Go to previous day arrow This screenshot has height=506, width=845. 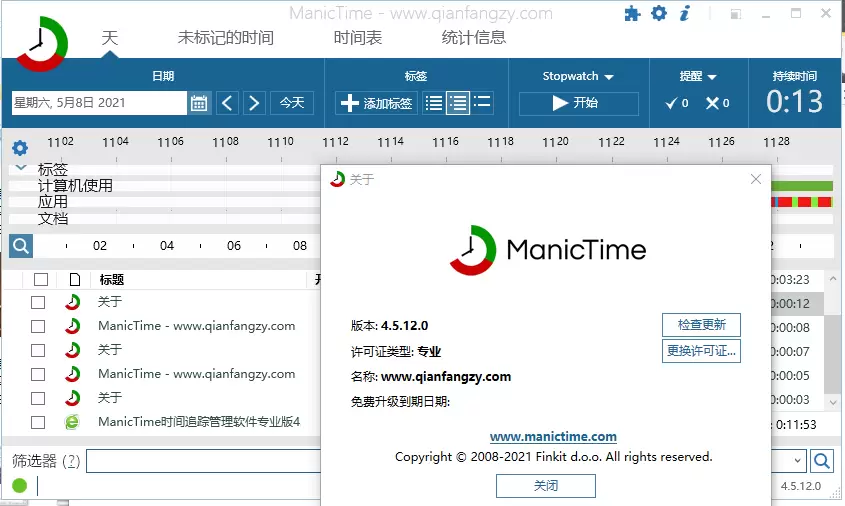point(227,102)
